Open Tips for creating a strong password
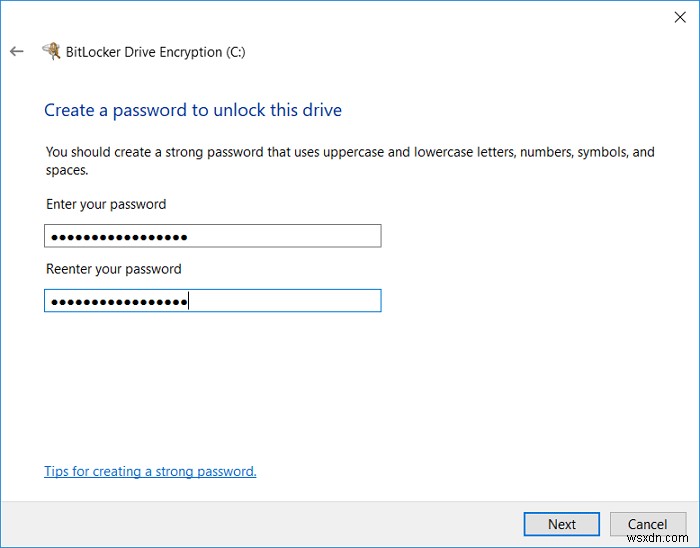700x548 pixels. [x=150, y=471]
